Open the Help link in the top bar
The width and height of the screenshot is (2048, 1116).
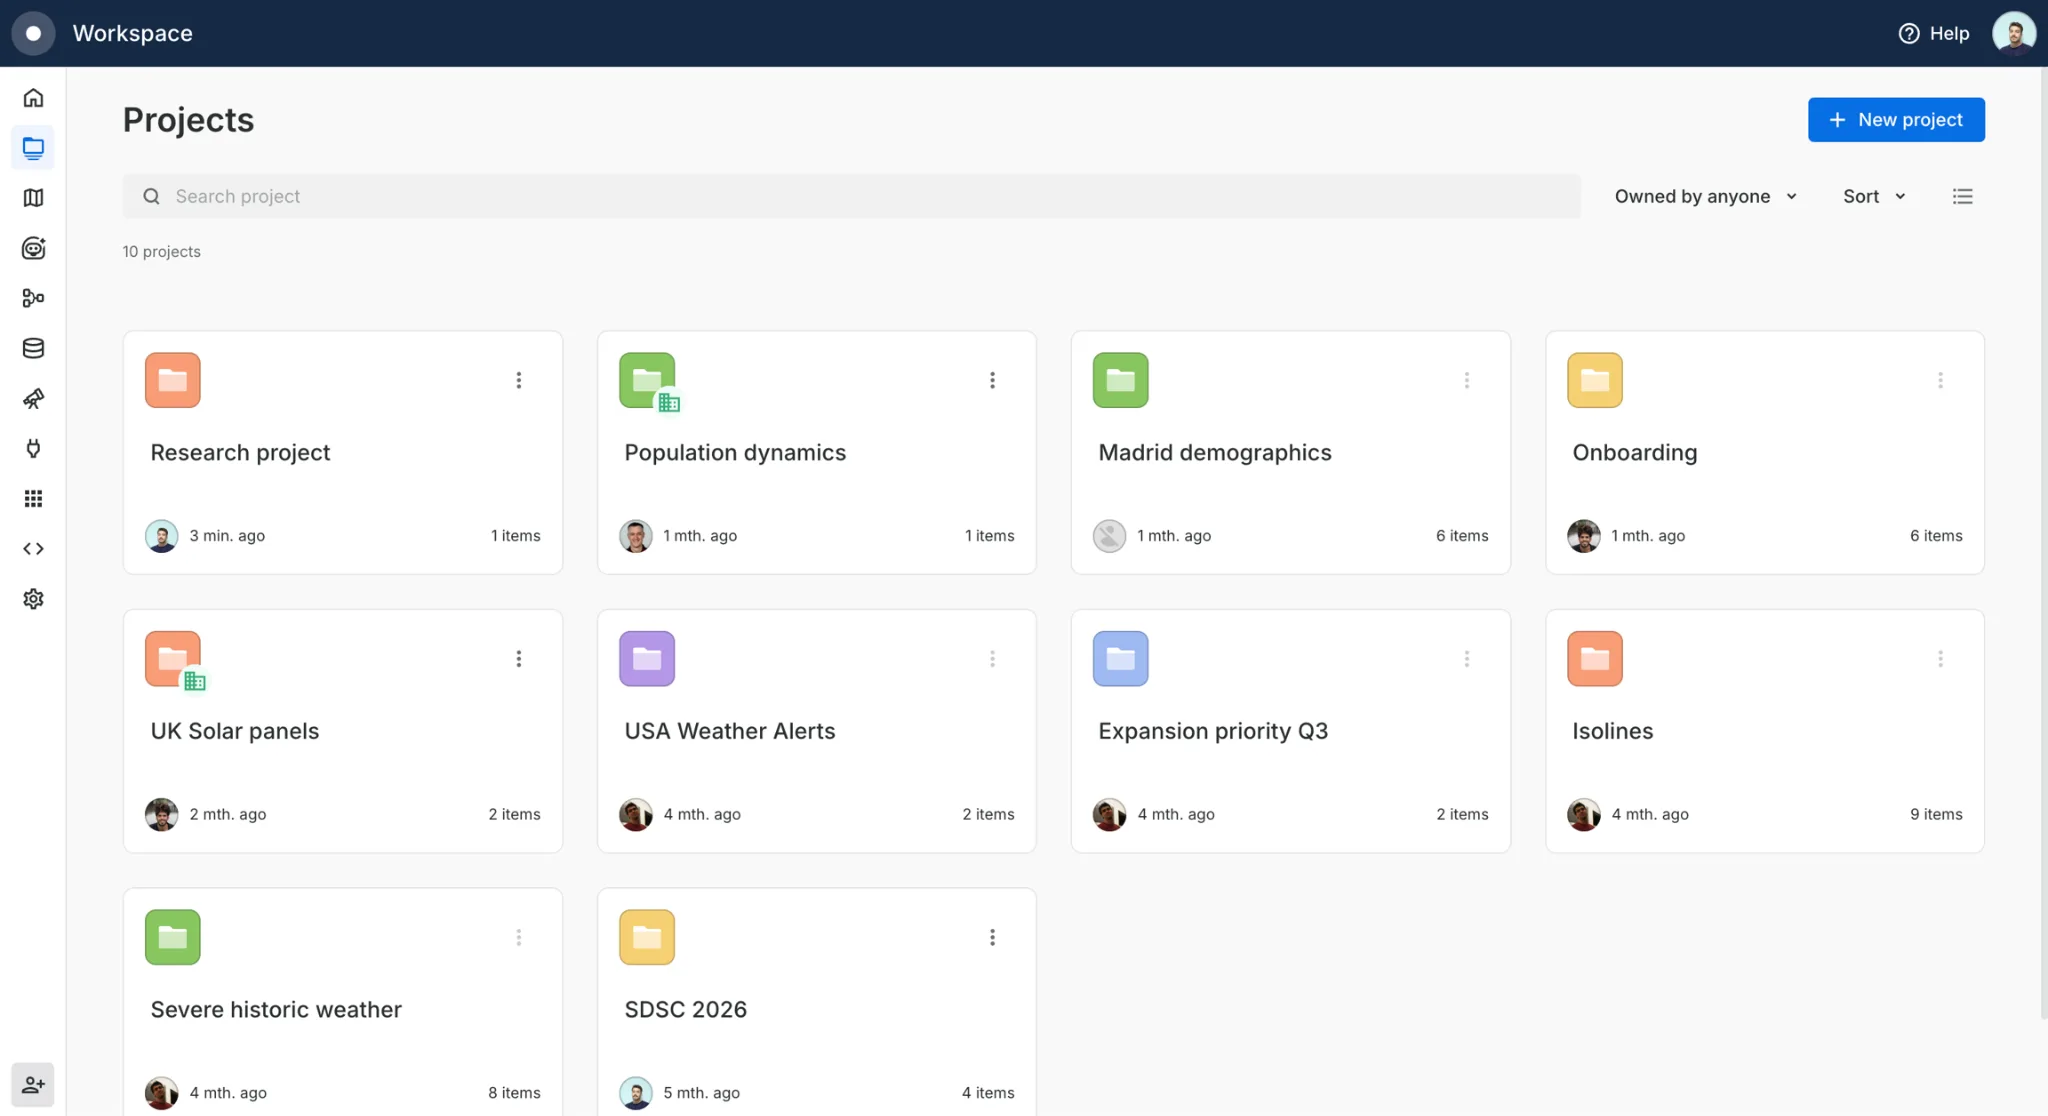pos(1933,33)
